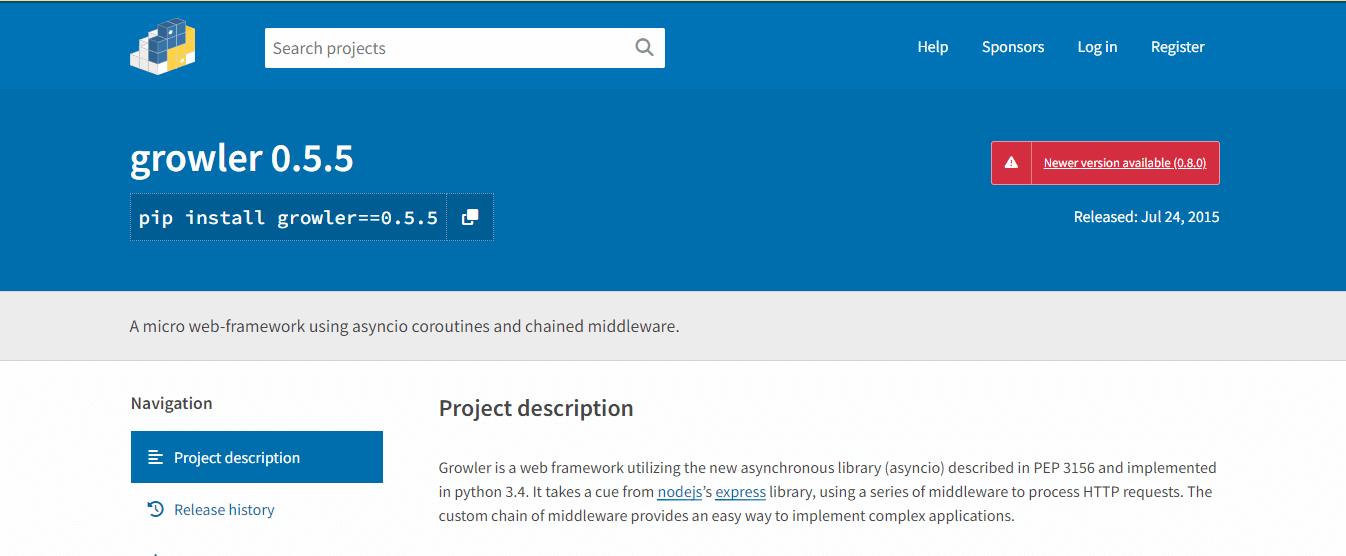The image size is (1346, 556).
Task: Copy pip install command to clipboard
Action: (470, 217)
